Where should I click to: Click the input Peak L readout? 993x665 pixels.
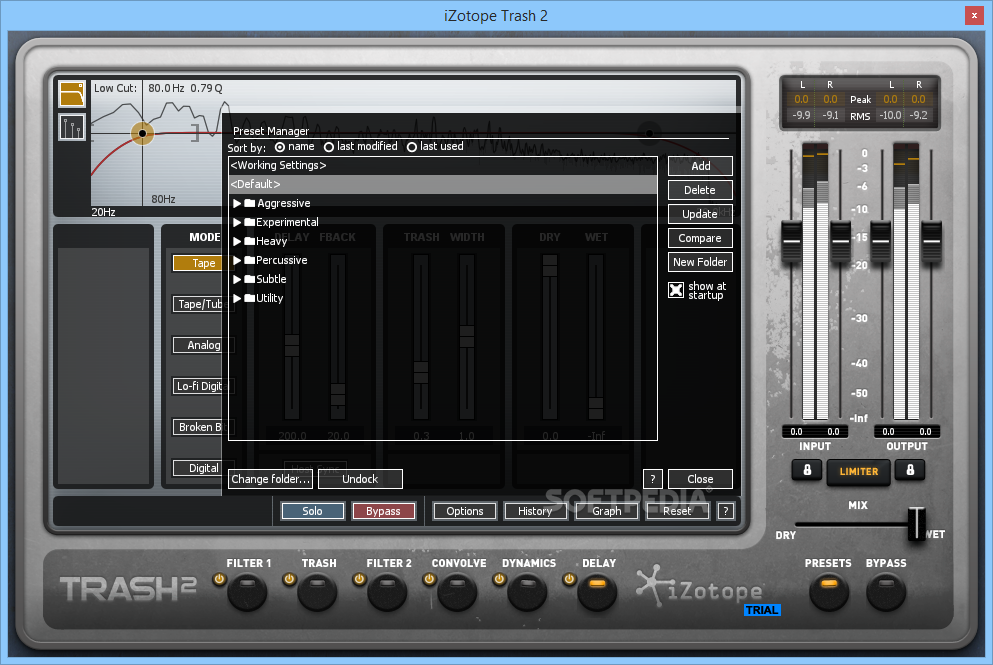pyautogui.click(x=801, y=99)
